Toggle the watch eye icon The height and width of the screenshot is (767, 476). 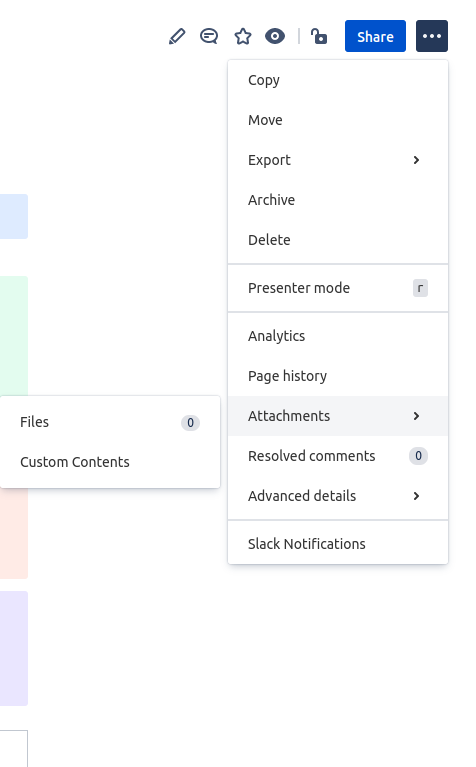coord(275,36)
